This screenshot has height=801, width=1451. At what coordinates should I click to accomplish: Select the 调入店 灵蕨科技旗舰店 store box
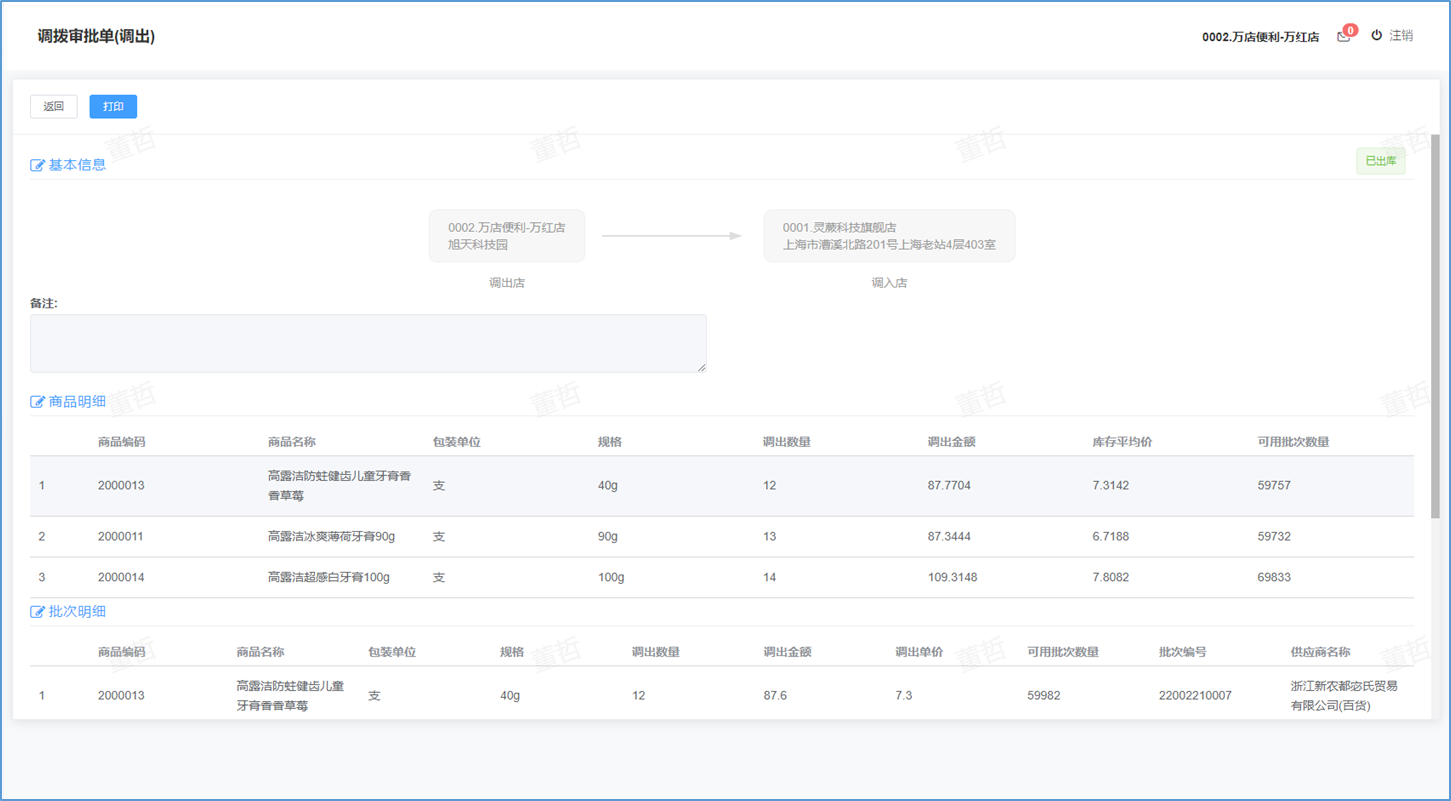889,236
